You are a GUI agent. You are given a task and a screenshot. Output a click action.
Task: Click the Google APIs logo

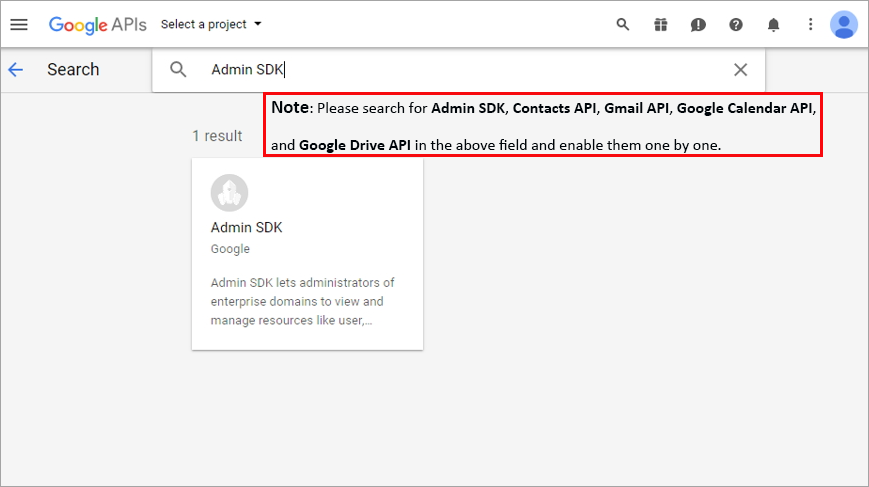pyautogui.click(x=98, y=25)
